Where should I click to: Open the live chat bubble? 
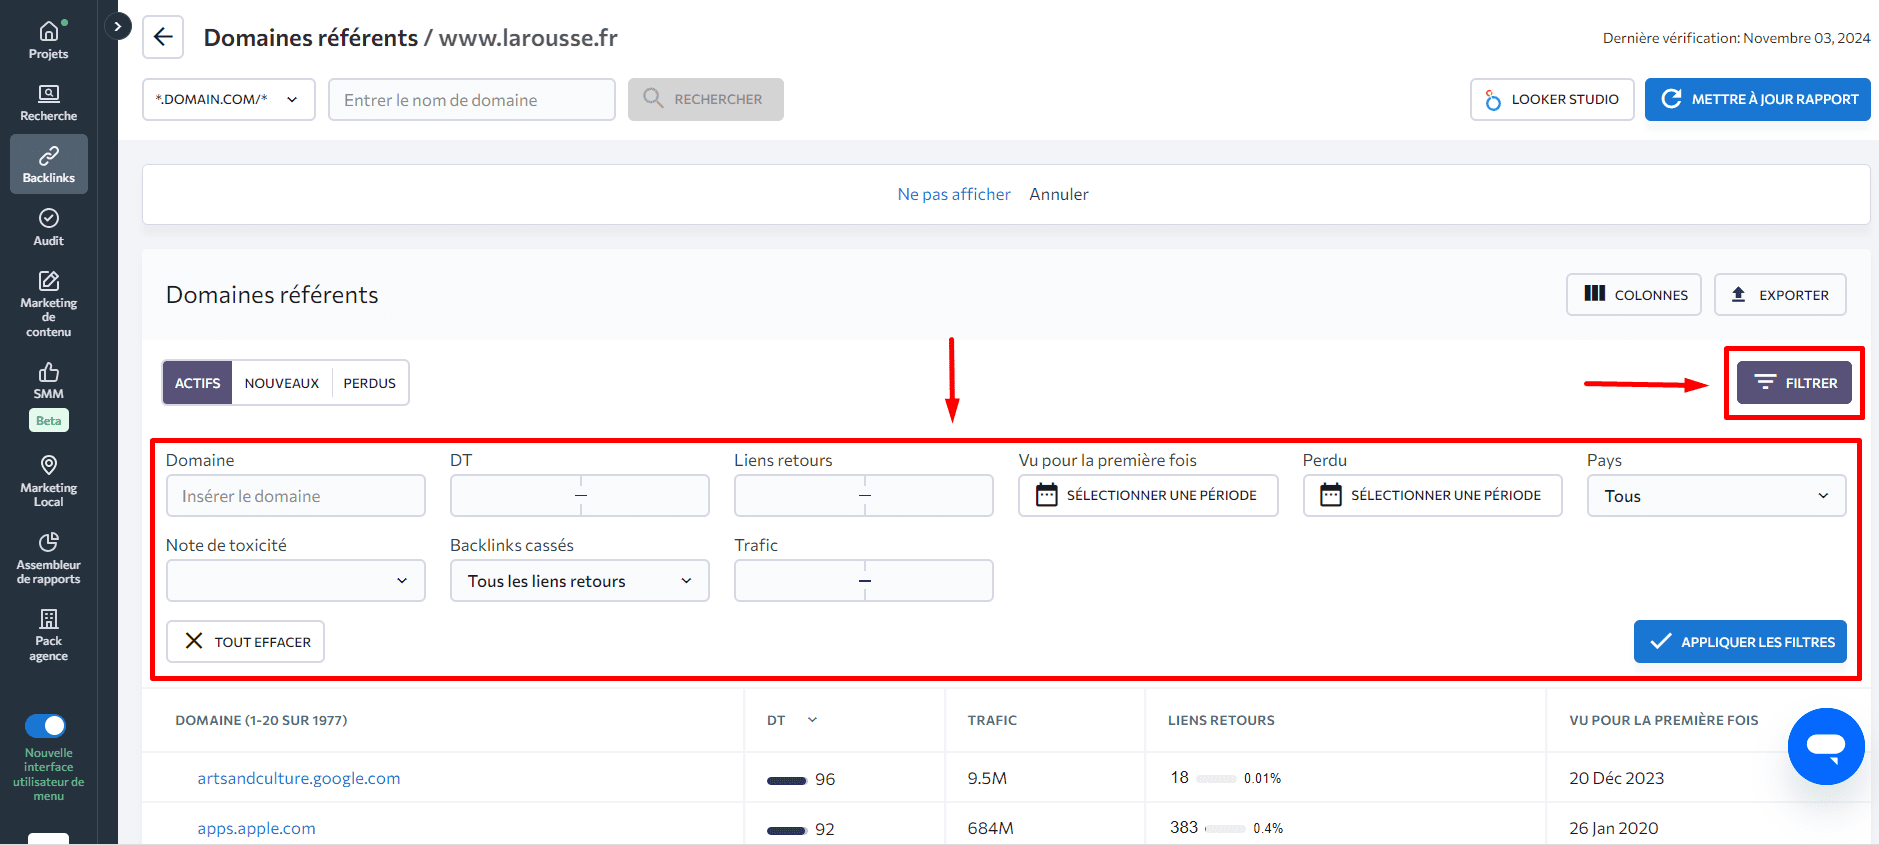pyautogui.click(x=1825, y=746)
